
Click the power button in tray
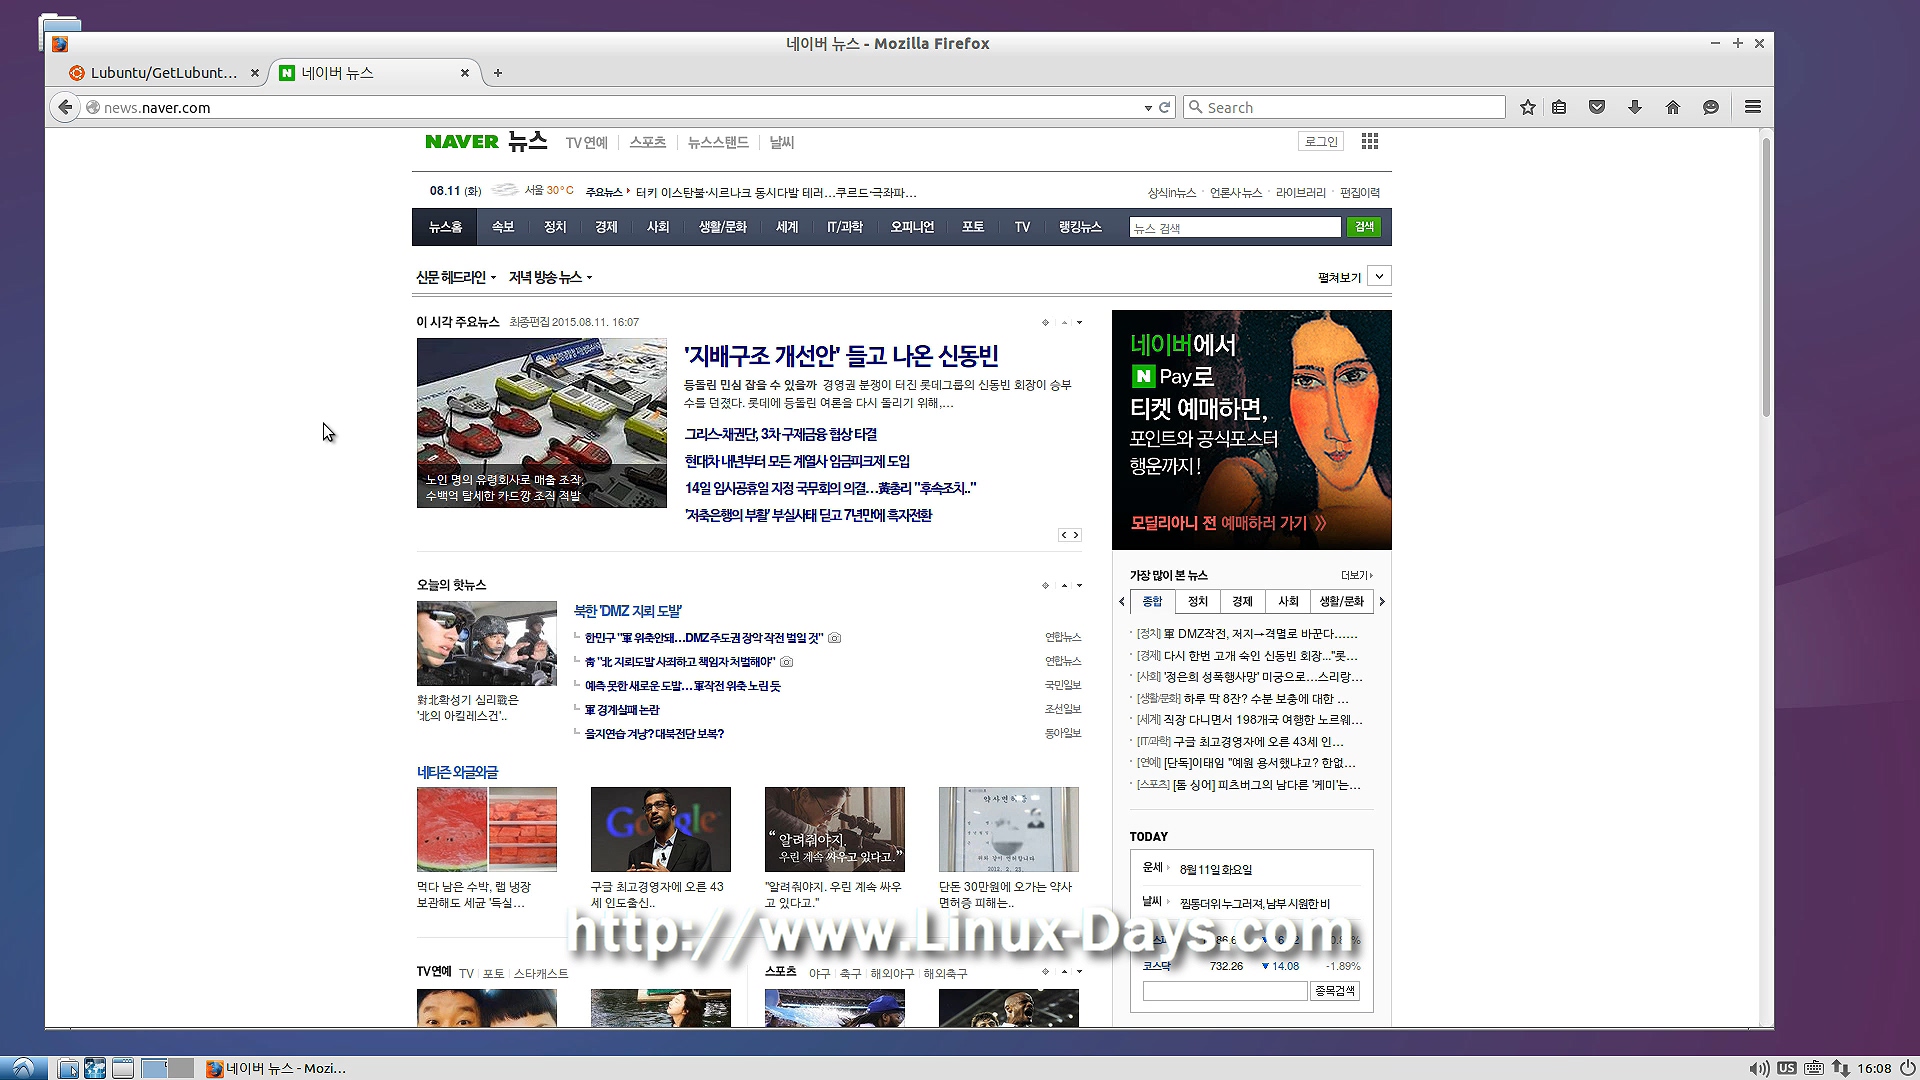(1907, 1068)
